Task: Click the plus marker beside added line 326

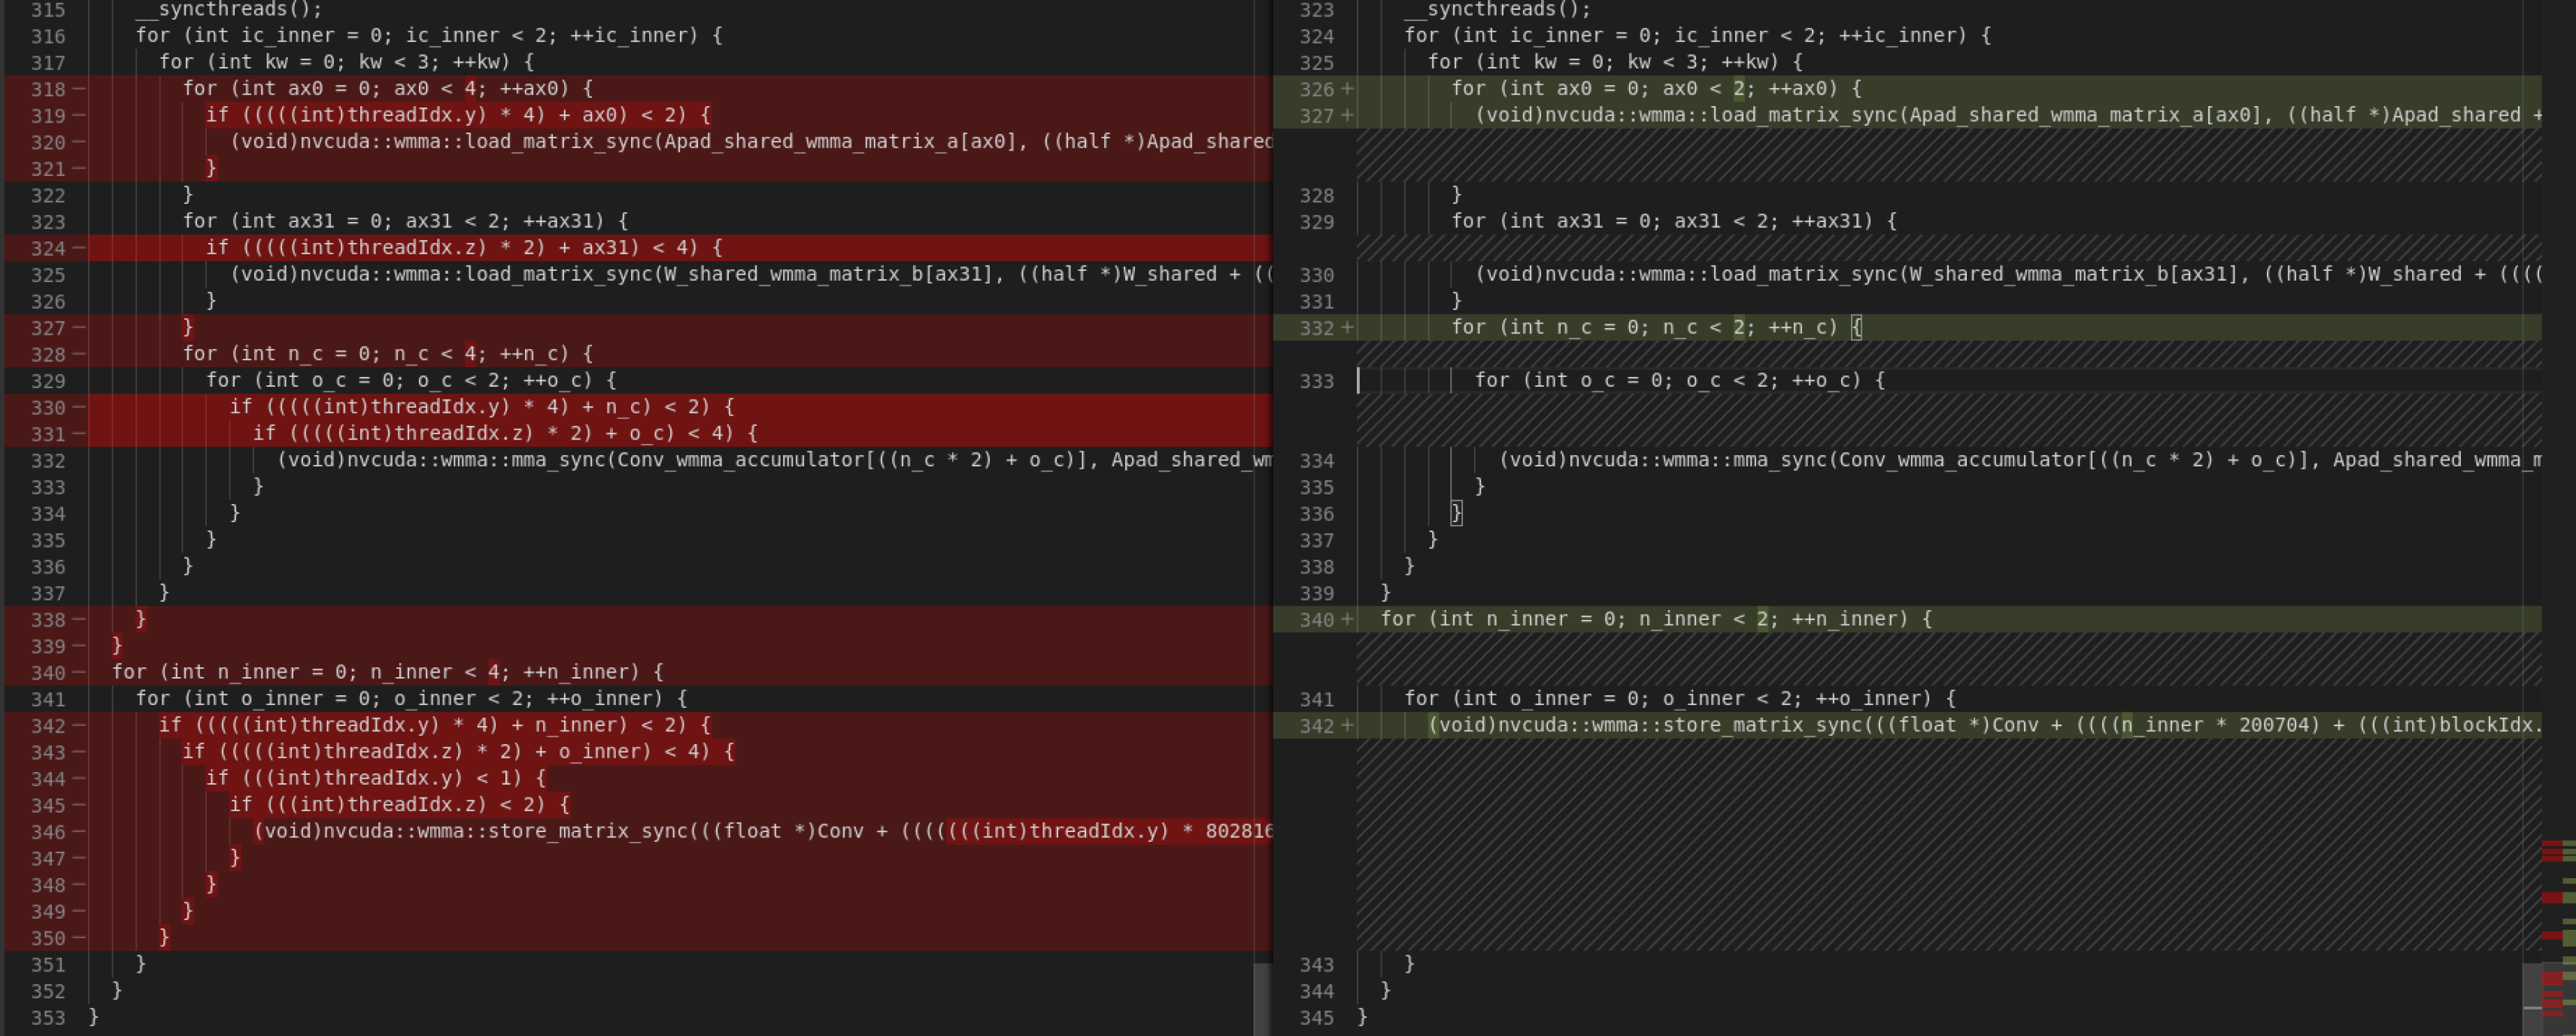Action: point(1347,89)
